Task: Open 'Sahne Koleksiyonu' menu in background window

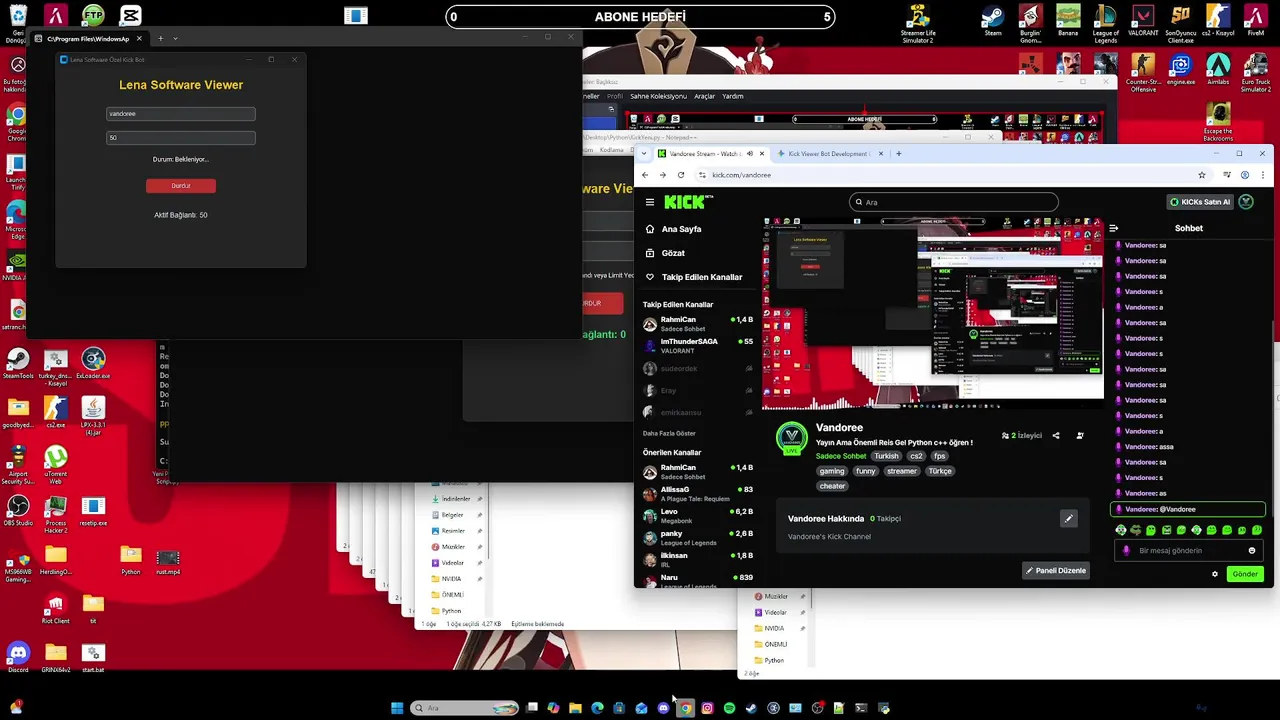Action: (658, 96)
